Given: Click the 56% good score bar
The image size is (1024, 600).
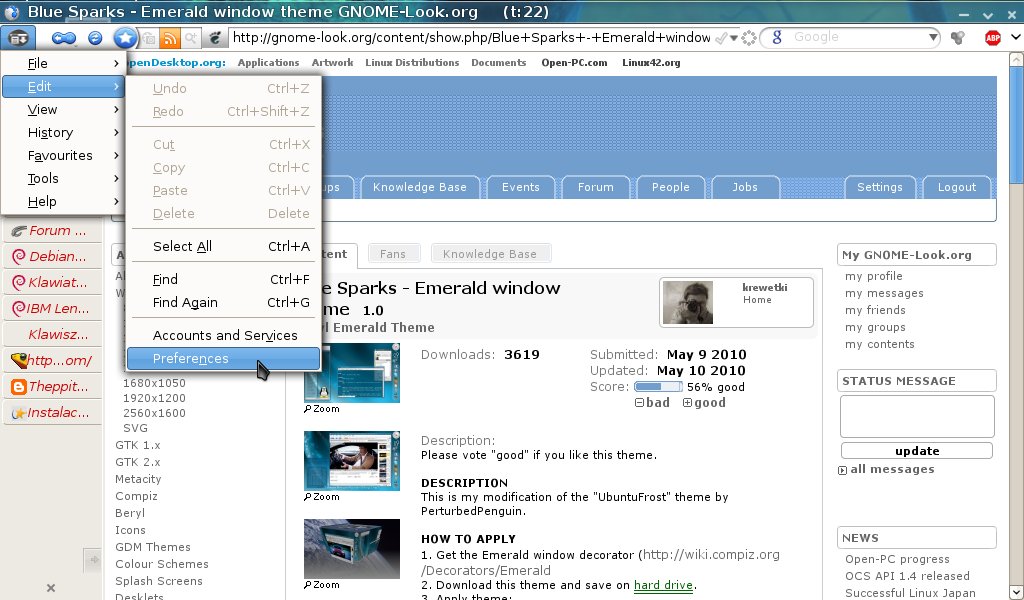Looking at the screenshot, I should (x=658, y=387).
